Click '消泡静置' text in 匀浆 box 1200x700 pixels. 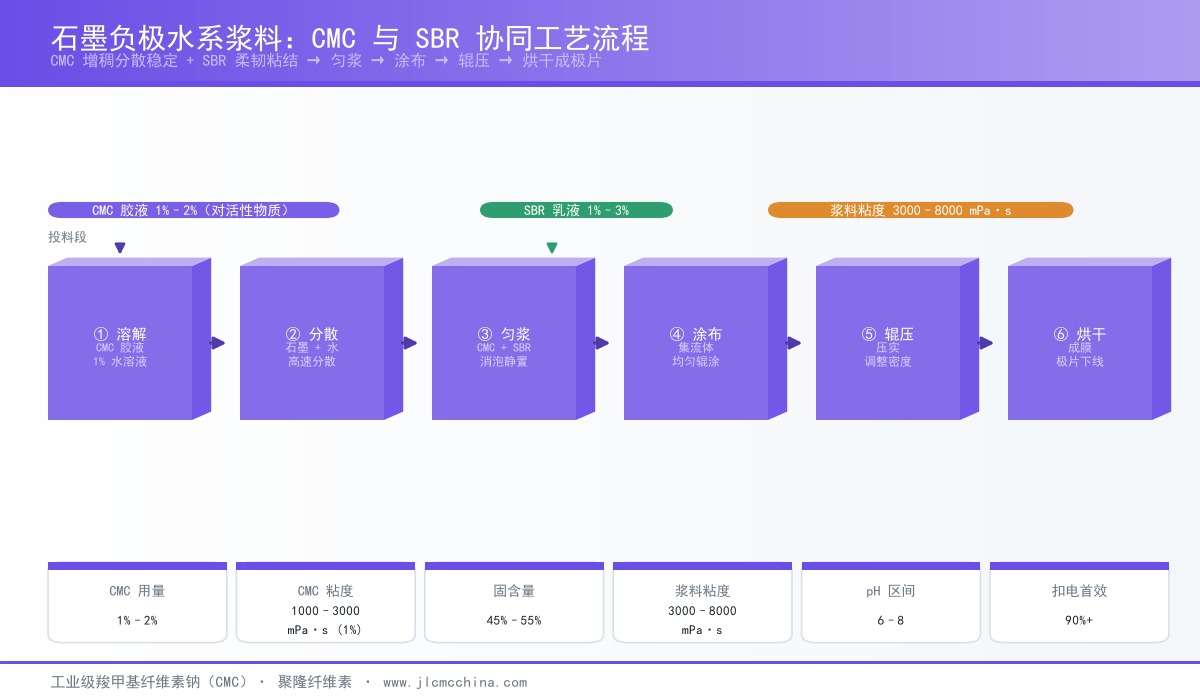tap(504, 362)
